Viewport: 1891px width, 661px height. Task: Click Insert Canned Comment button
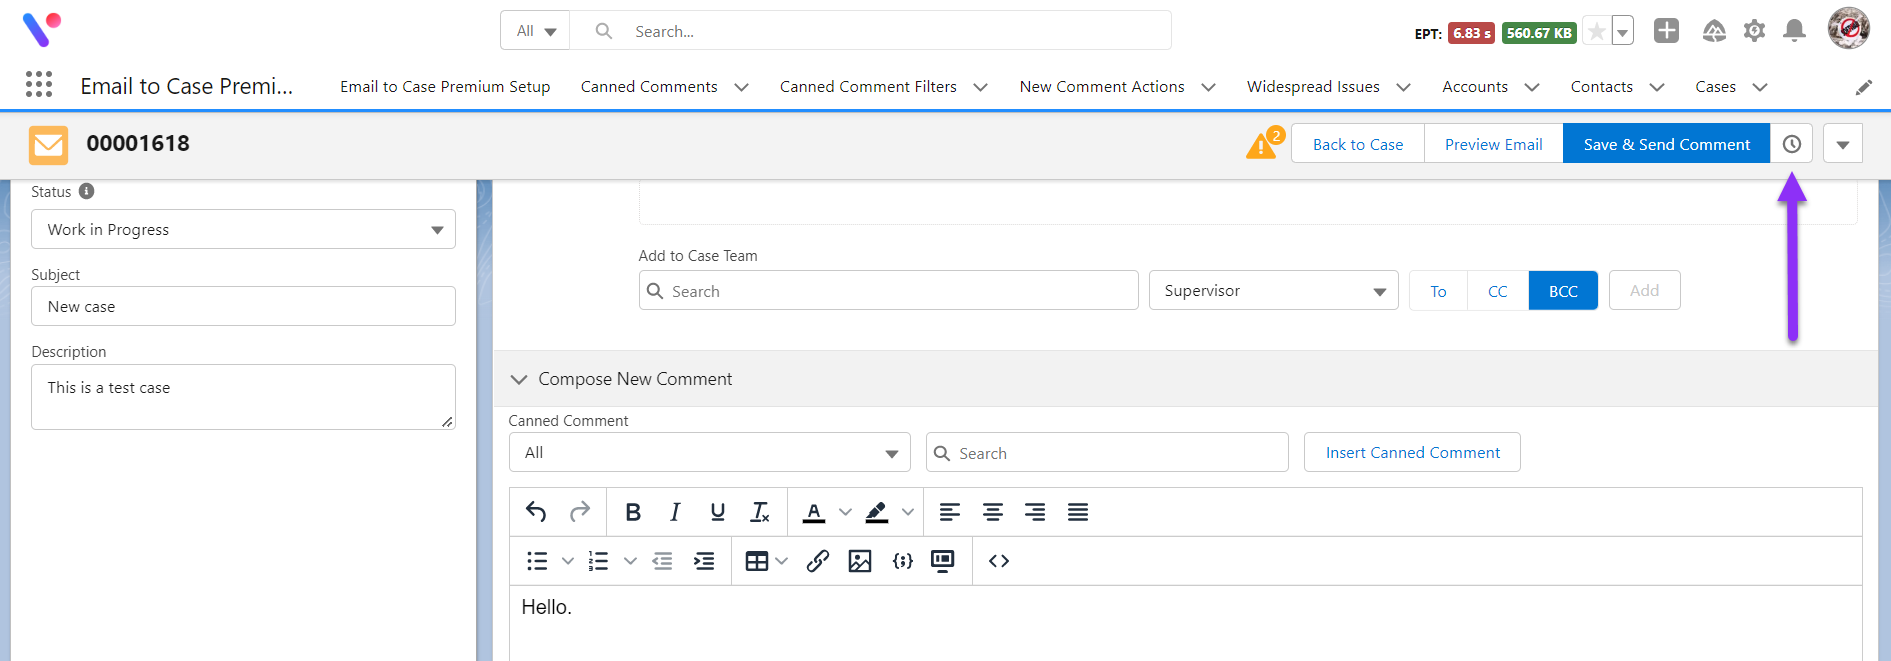[1412, 452]
